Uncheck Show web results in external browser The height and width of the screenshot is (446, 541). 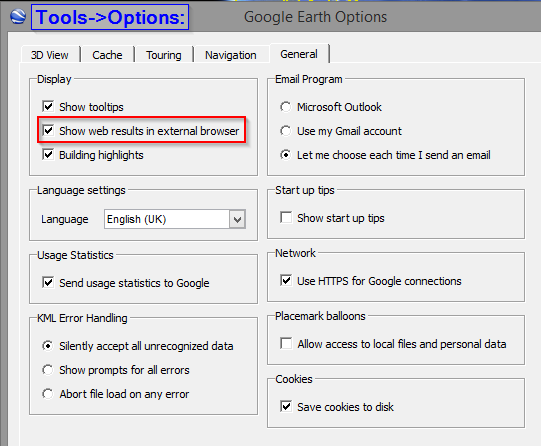(48, 131)
